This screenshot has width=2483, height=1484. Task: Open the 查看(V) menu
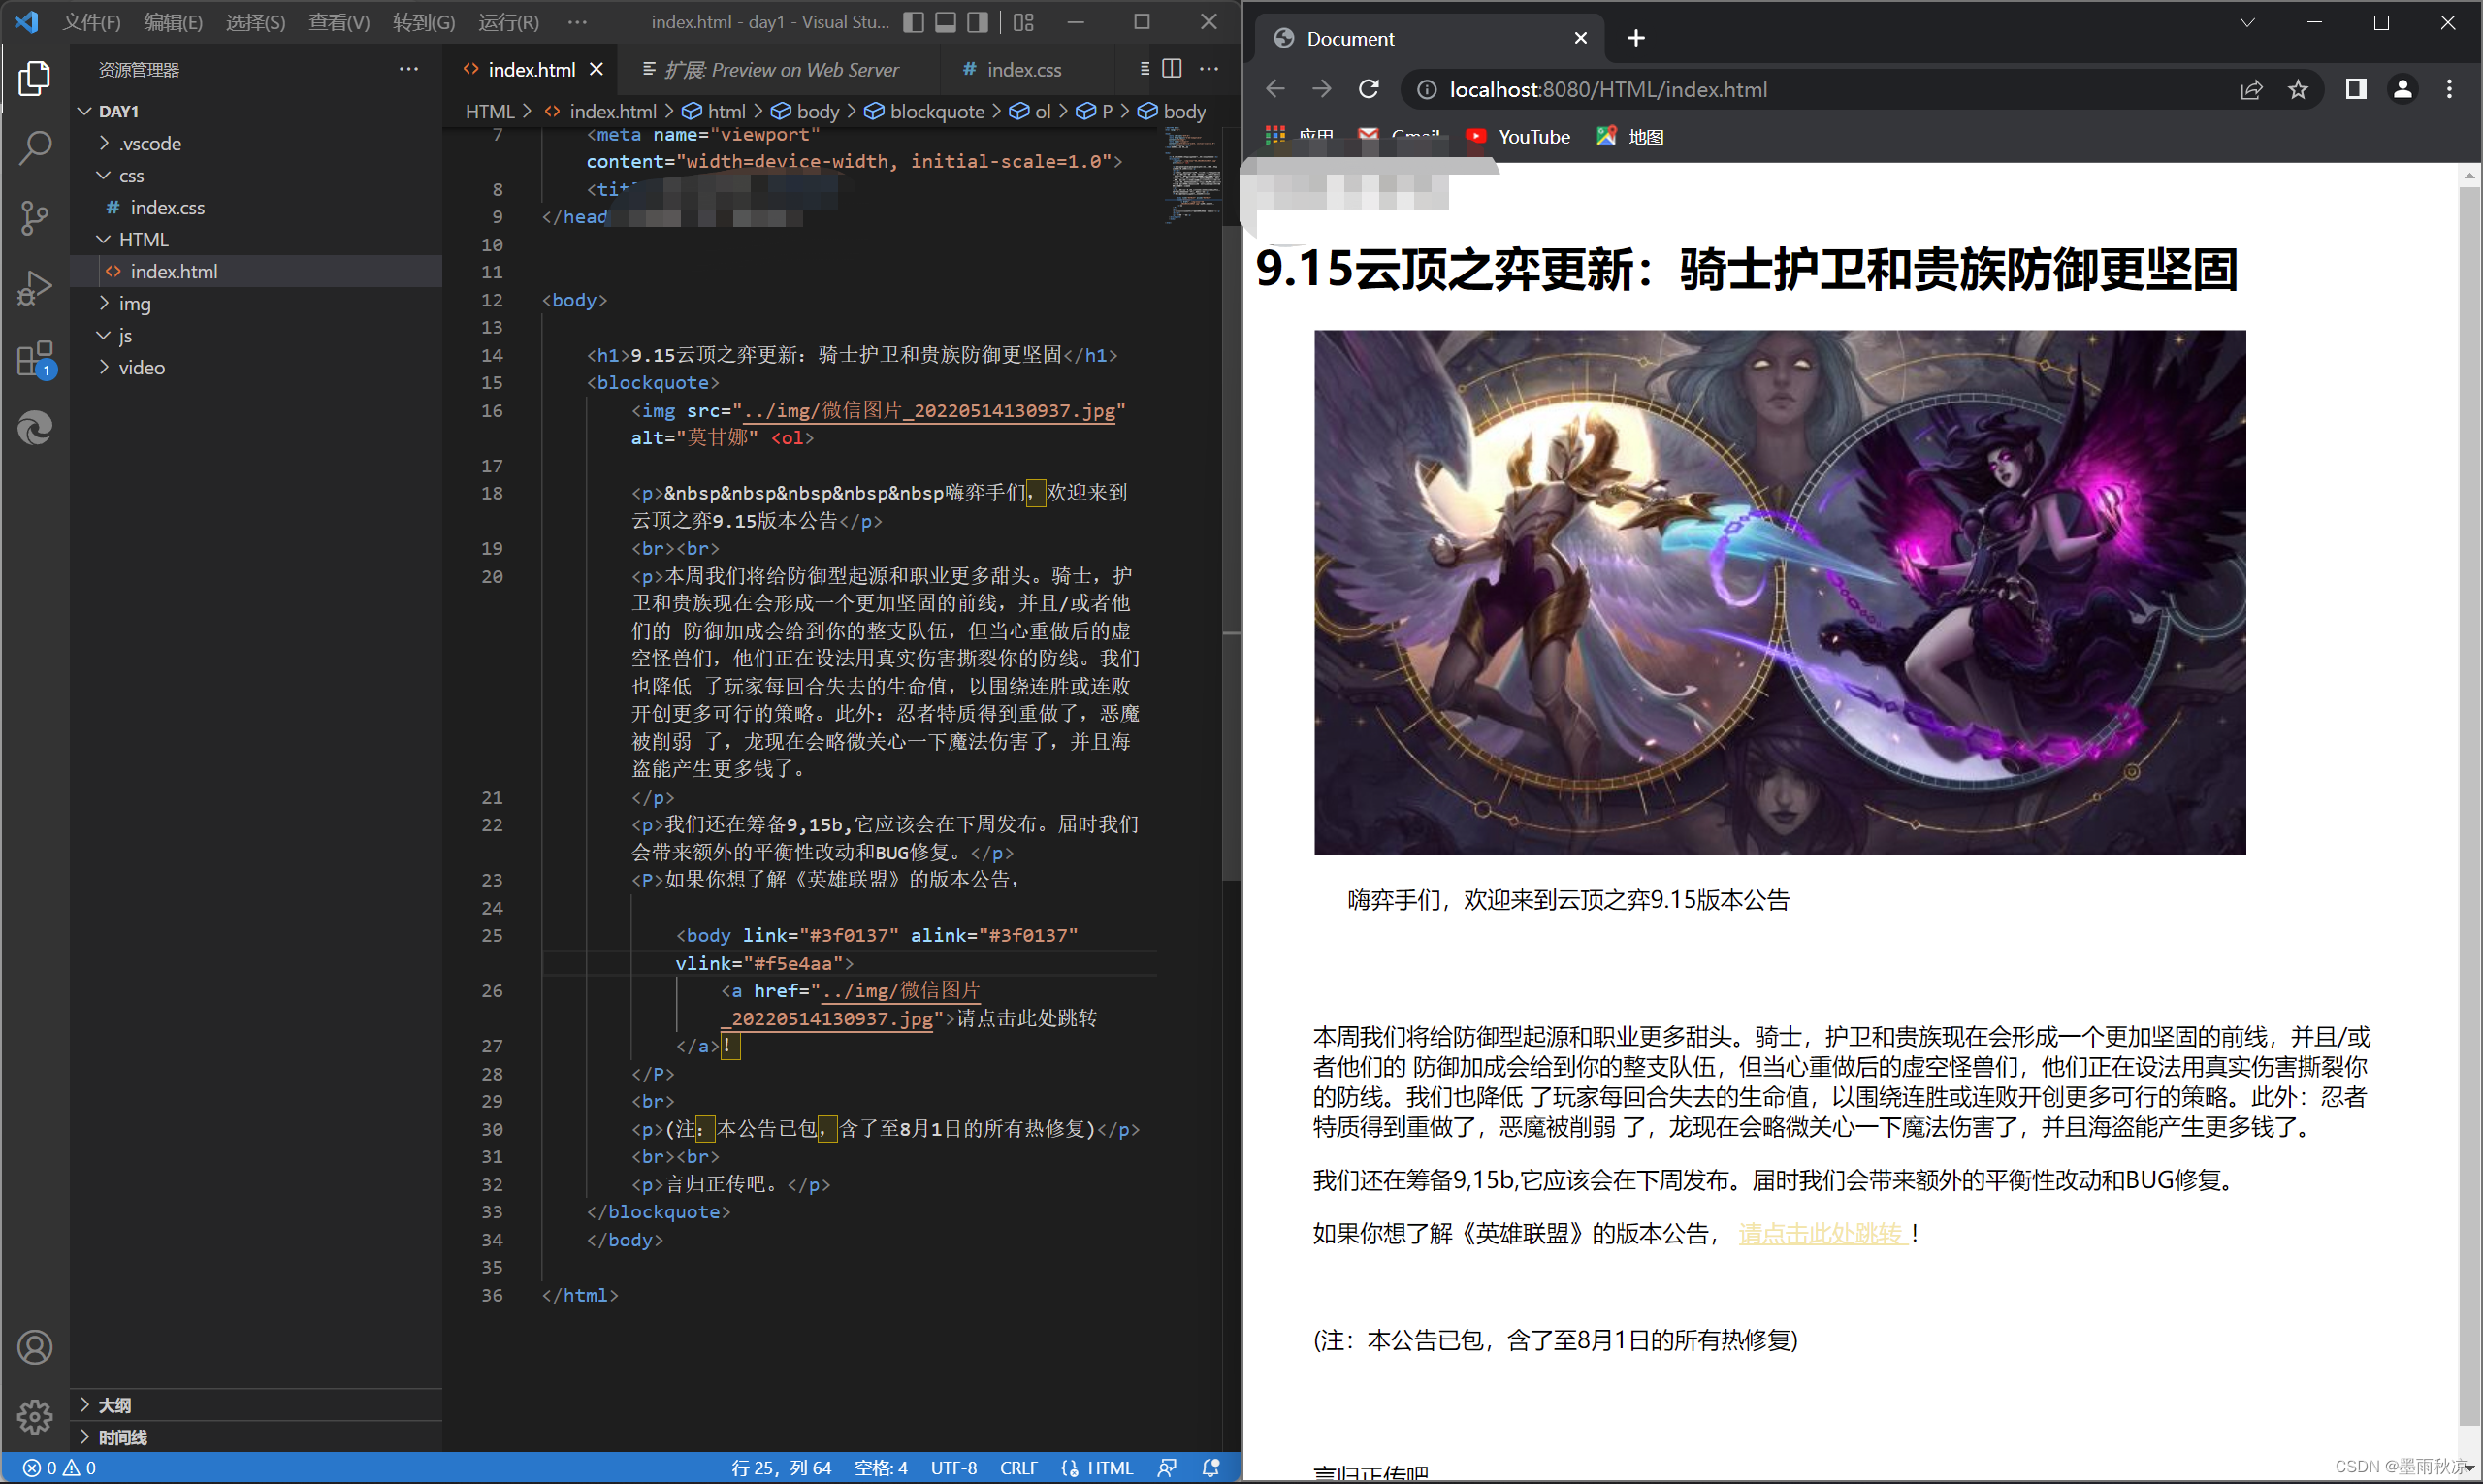338,22
